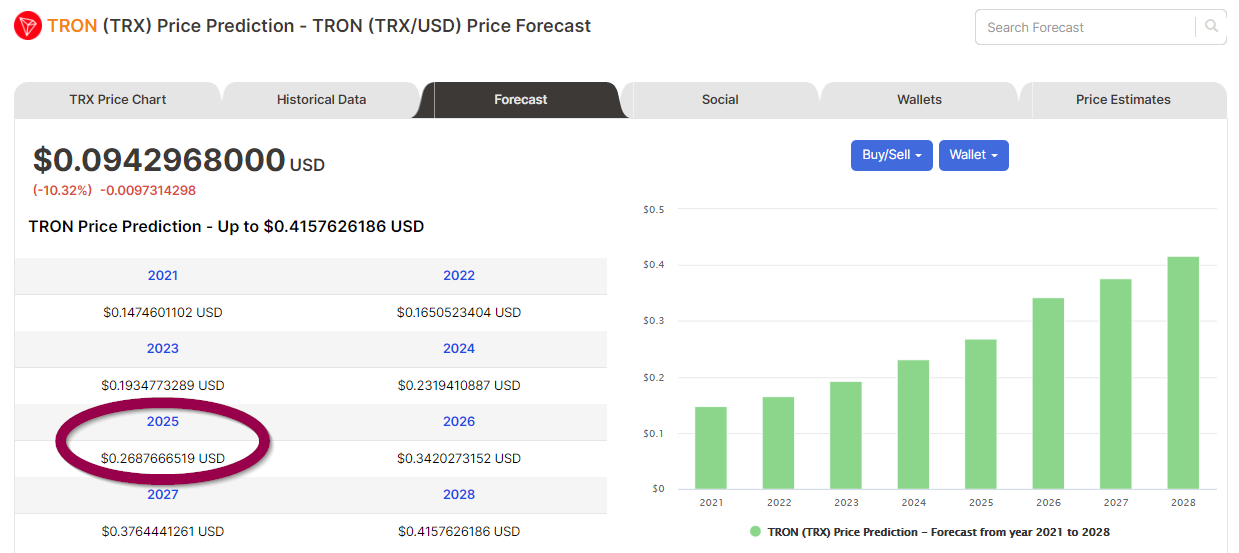Open the TRX Price Chart tab
Screen dimensions: 1239x553
(x=118, y=100)
